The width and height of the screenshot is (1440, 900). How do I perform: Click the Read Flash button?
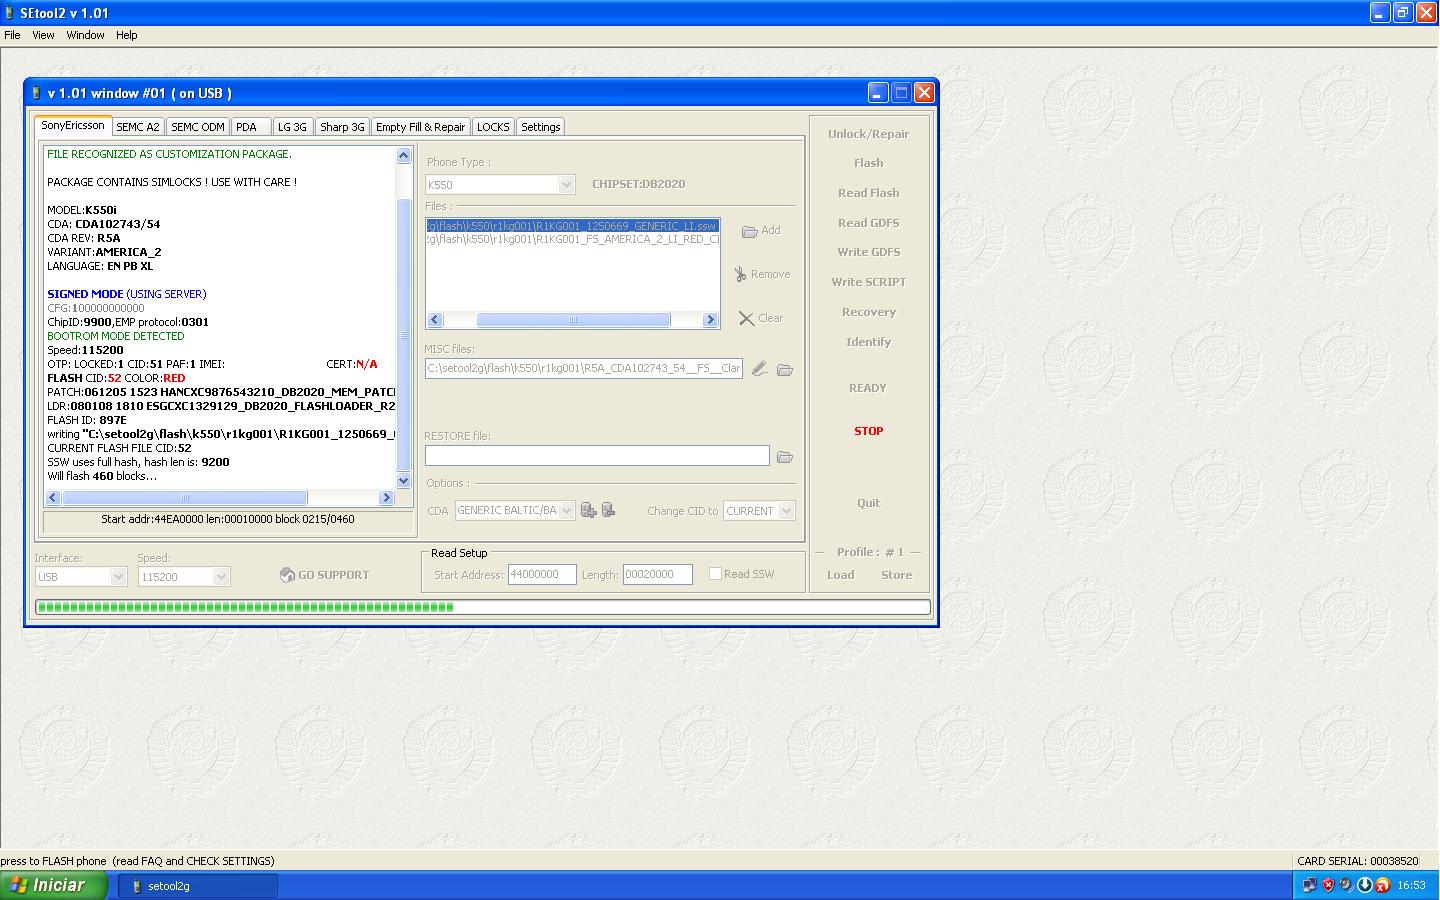pyautogui.click(x=868, y=193)
